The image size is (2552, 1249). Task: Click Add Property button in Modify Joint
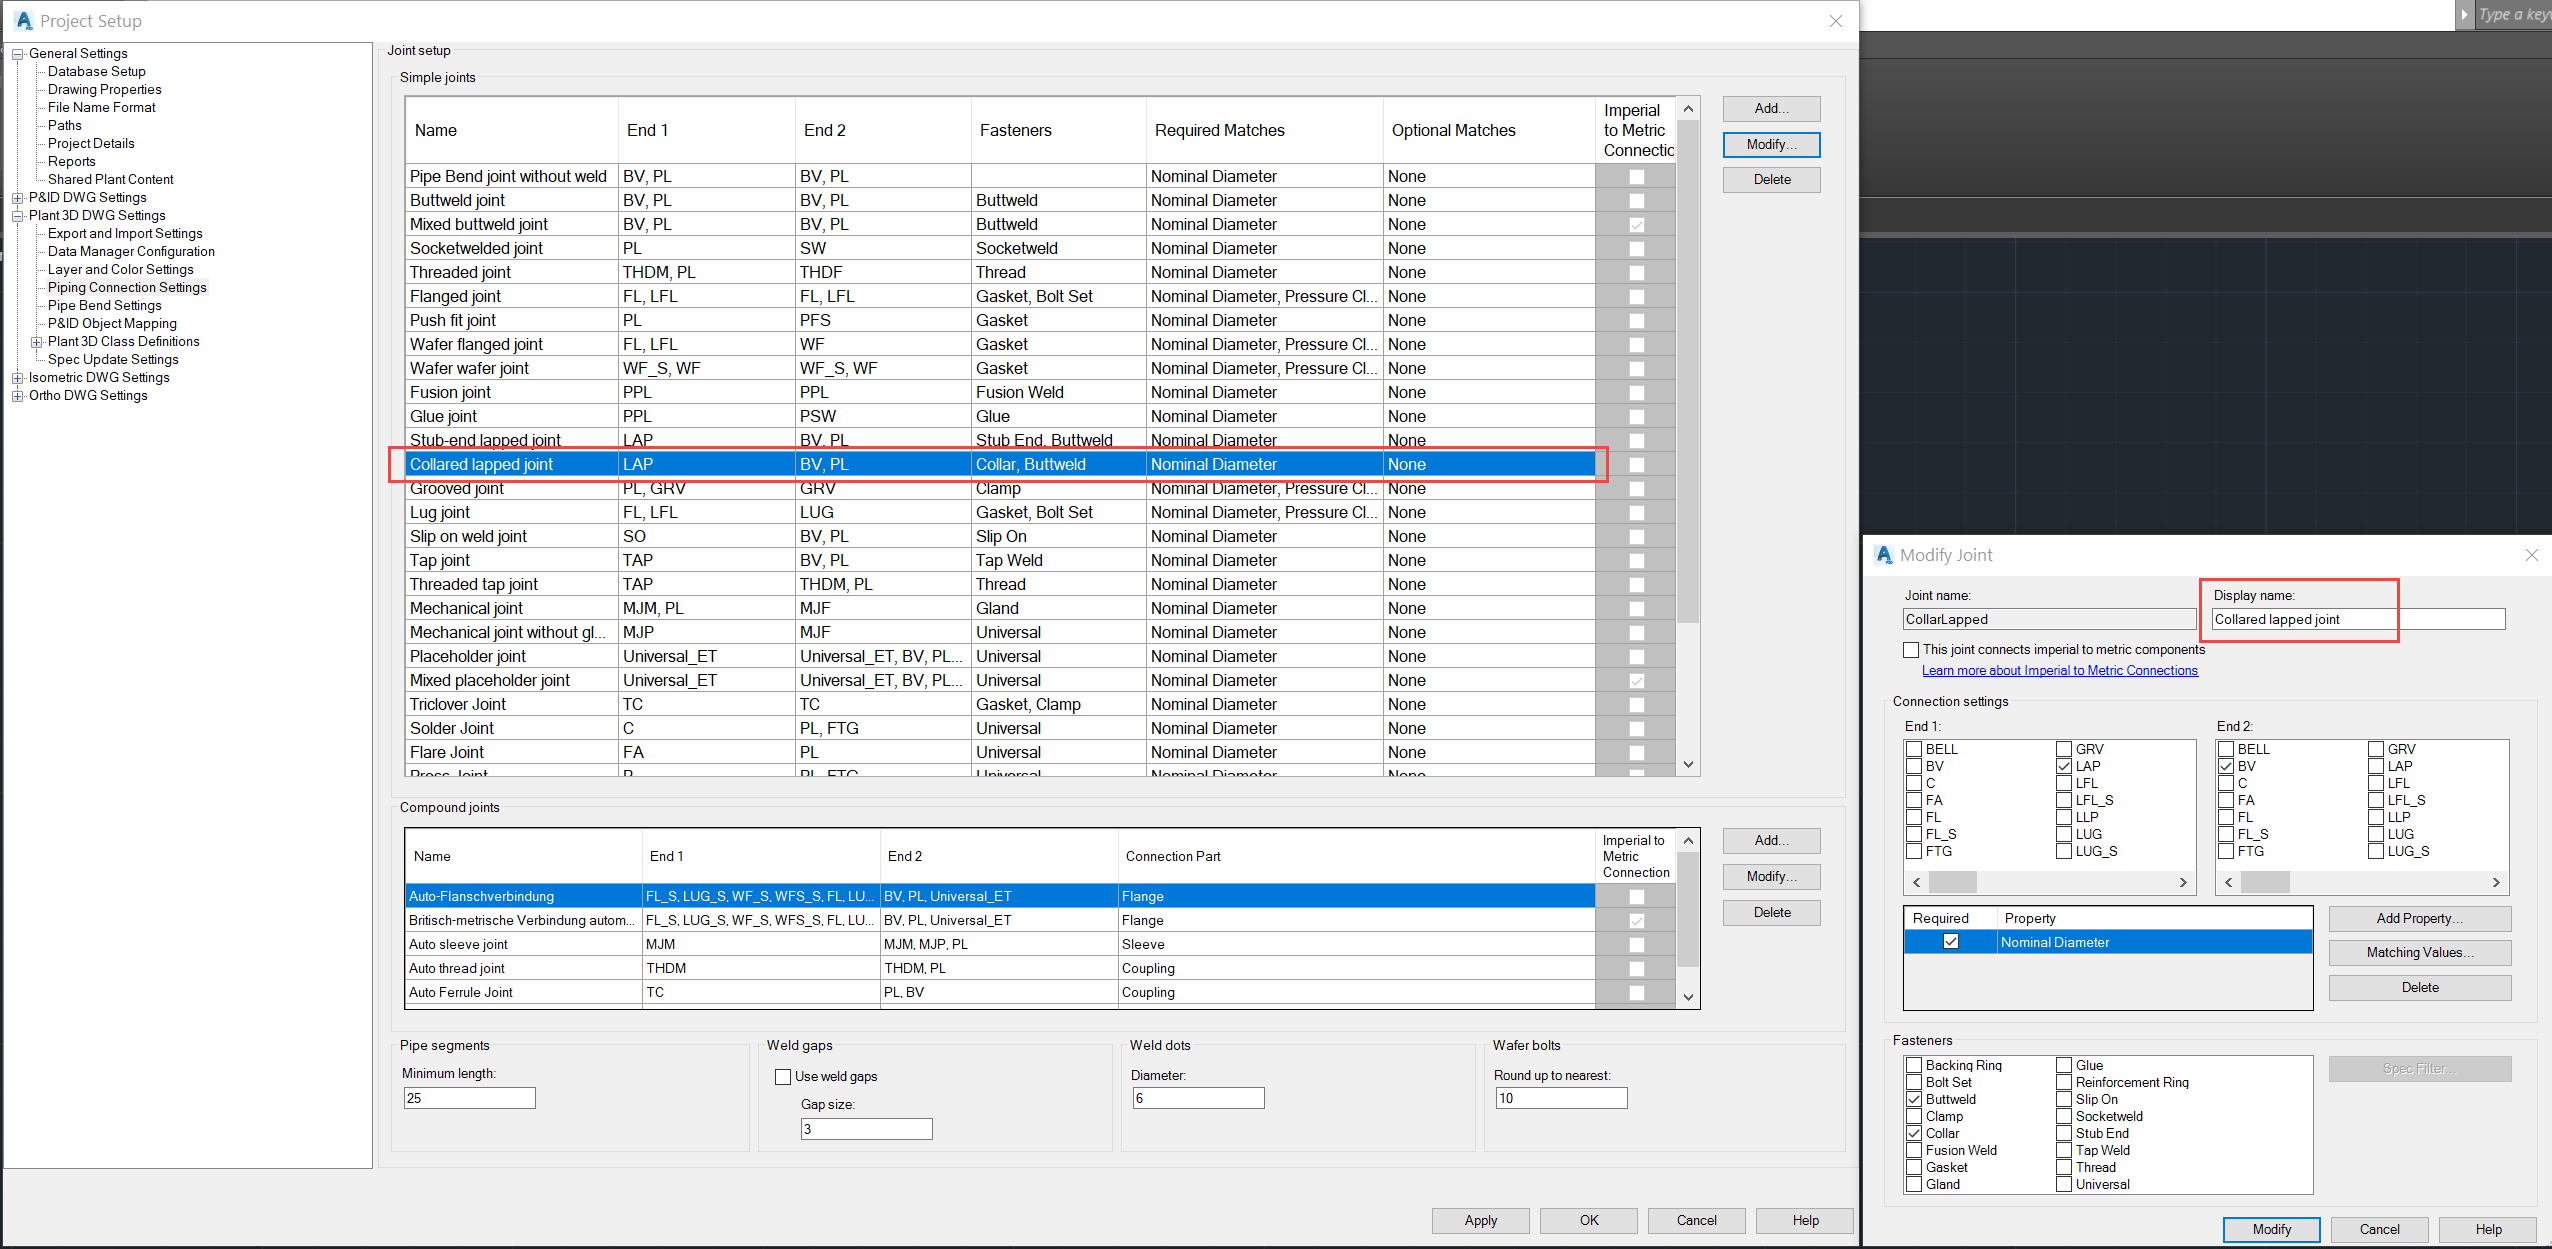pyautogui.click(x=2420, y=919)
